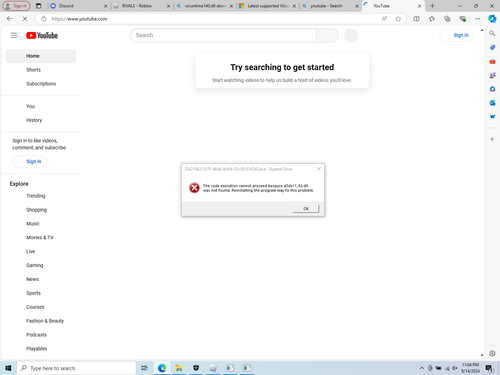Open a new browser tab
Viewport: 500px width, 375px height.
pyautogui.click(x=432, y=6)
